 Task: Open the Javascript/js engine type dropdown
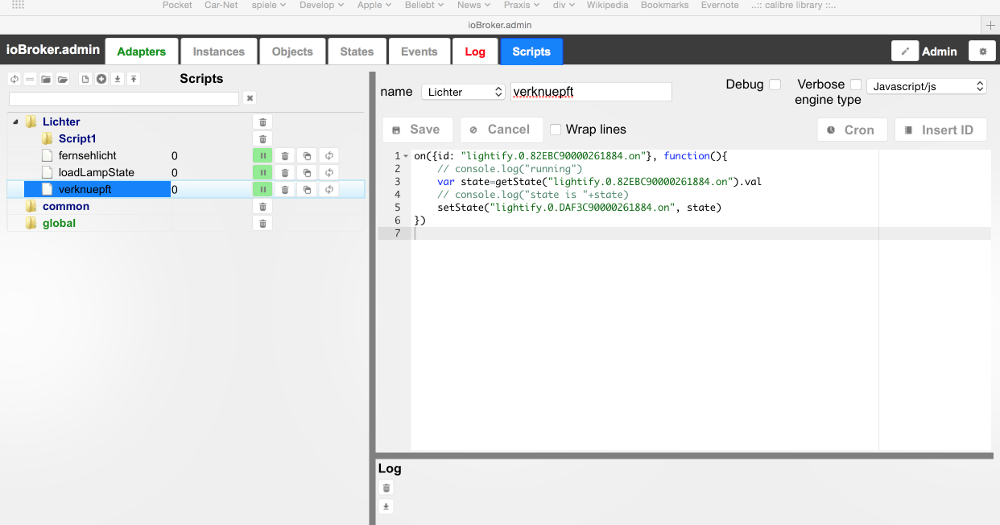(927, 86)
